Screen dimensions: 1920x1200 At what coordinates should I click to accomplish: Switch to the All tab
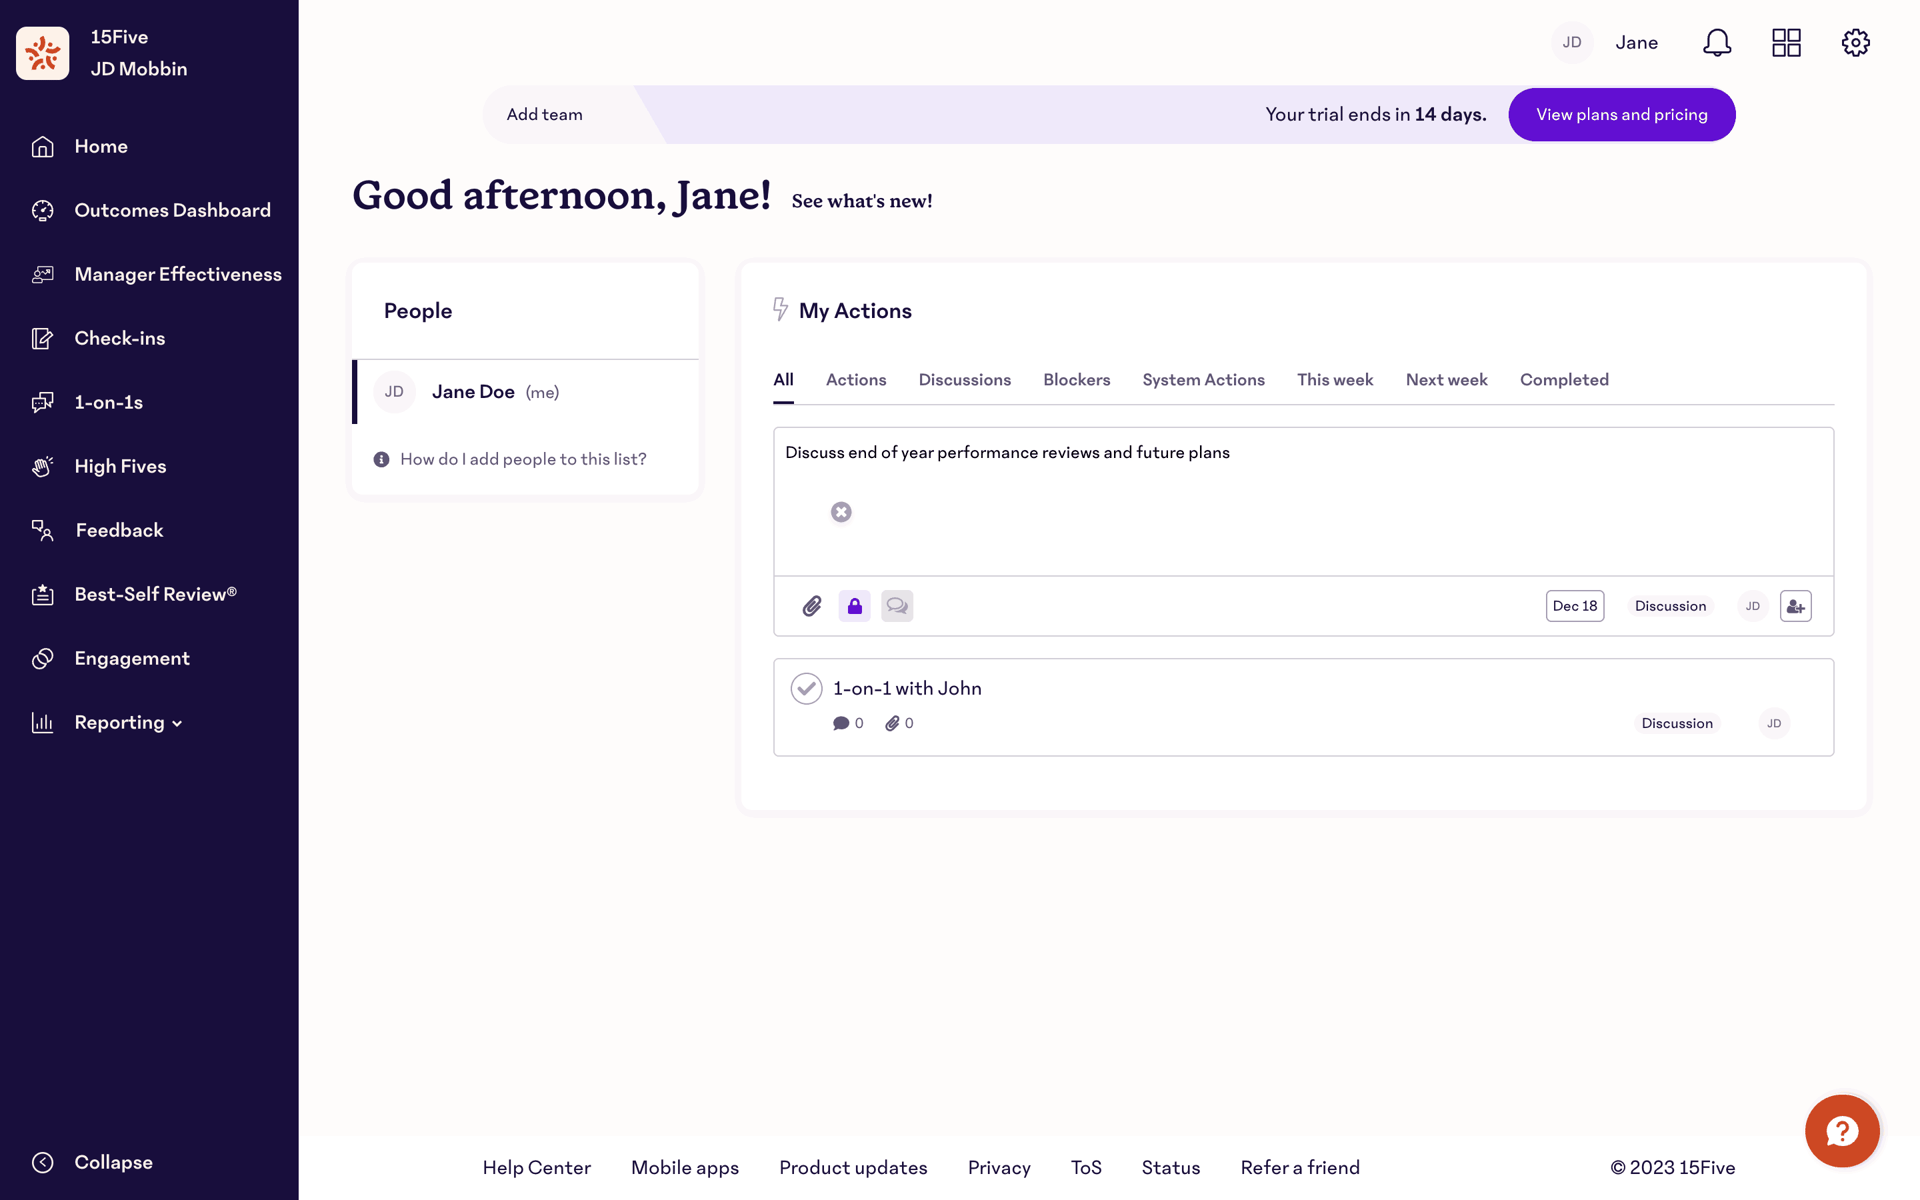pos(783,380)
